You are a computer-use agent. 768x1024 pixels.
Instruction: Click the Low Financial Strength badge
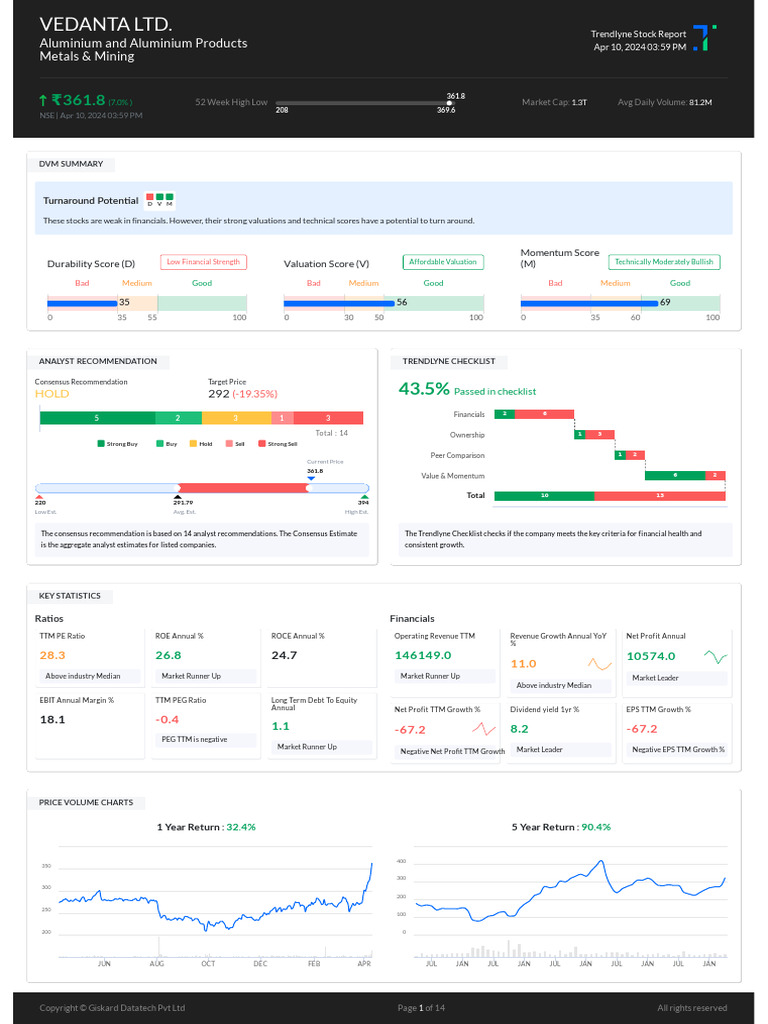coord(203,262)
